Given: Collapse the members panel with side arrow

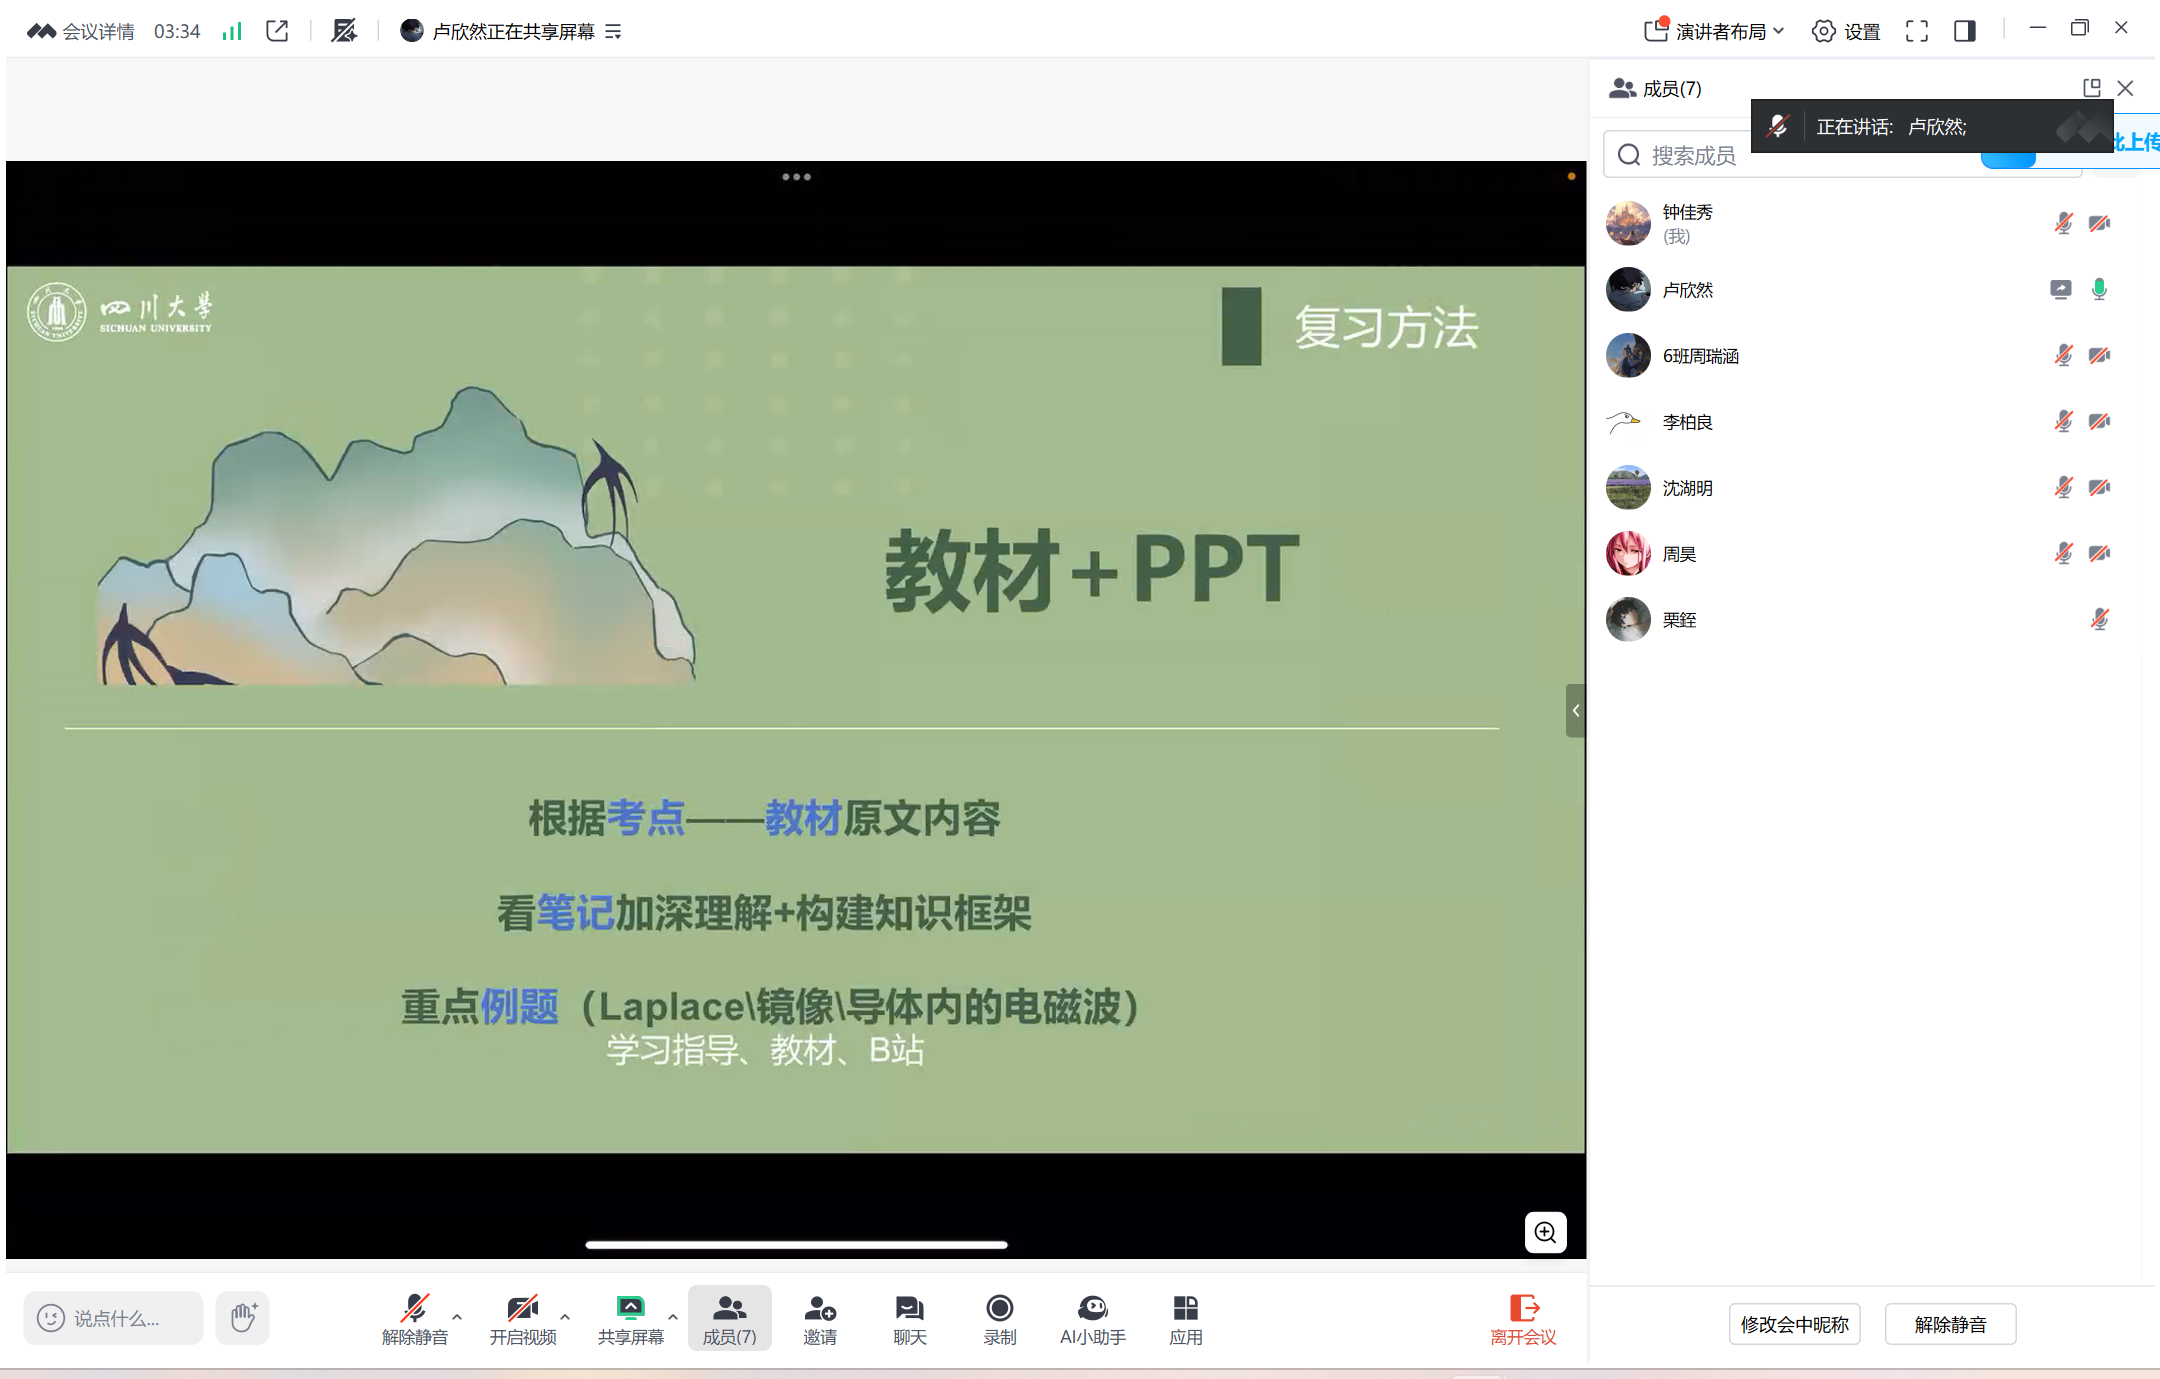Looking at the screenshot, I should click(1575, 711).
